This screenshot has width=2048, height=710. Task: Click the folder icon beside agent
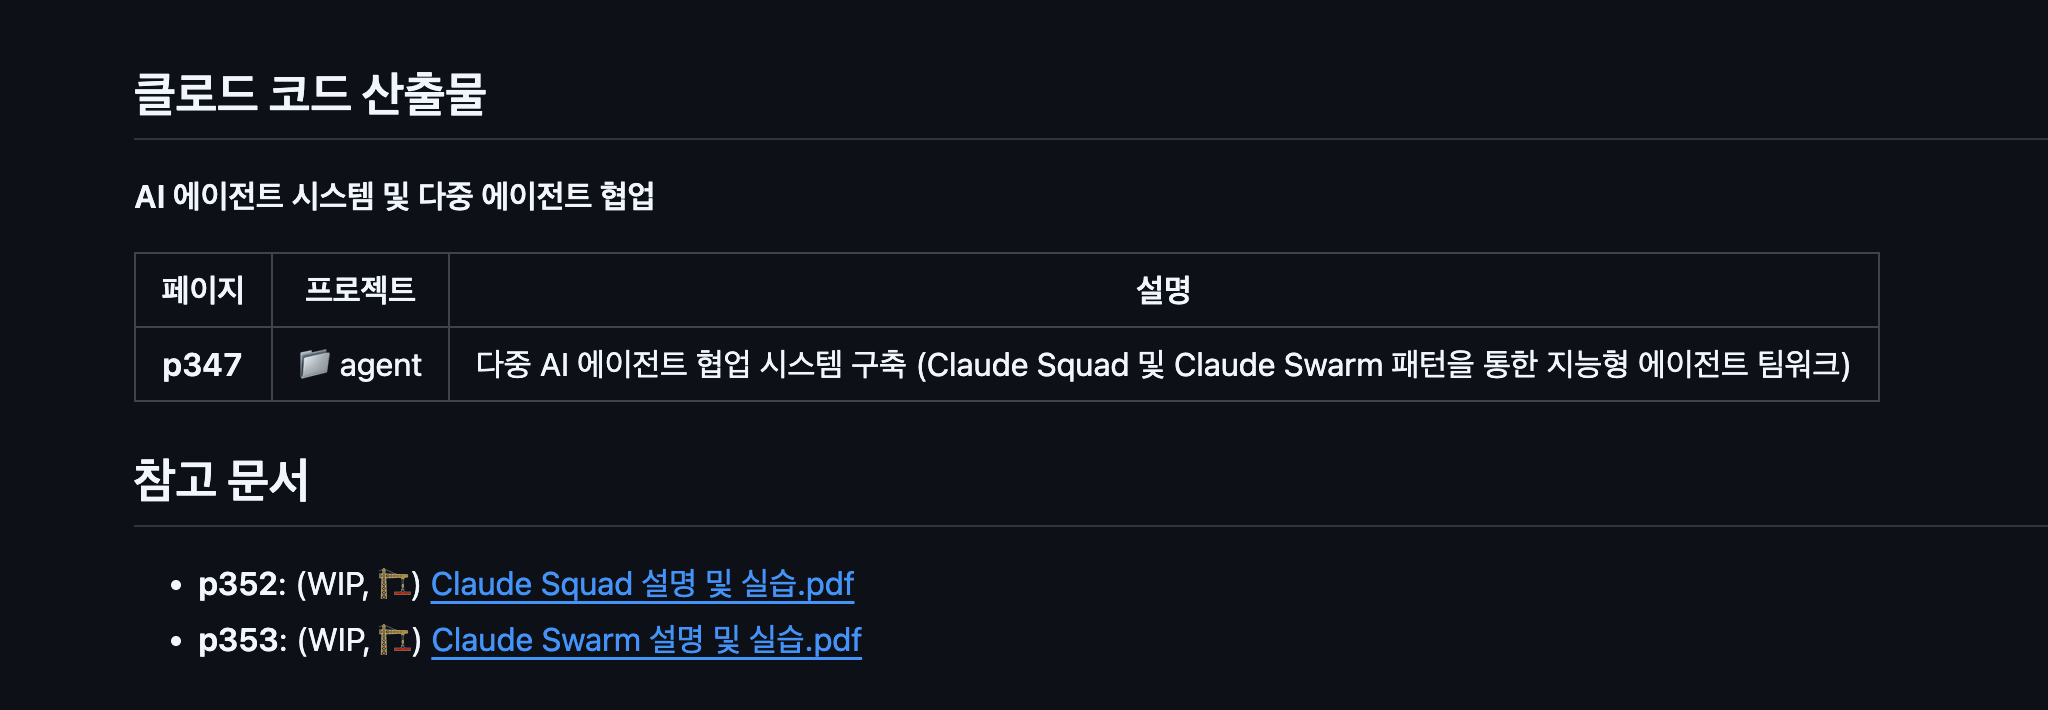pyautogui.click(x=314, y=364)
